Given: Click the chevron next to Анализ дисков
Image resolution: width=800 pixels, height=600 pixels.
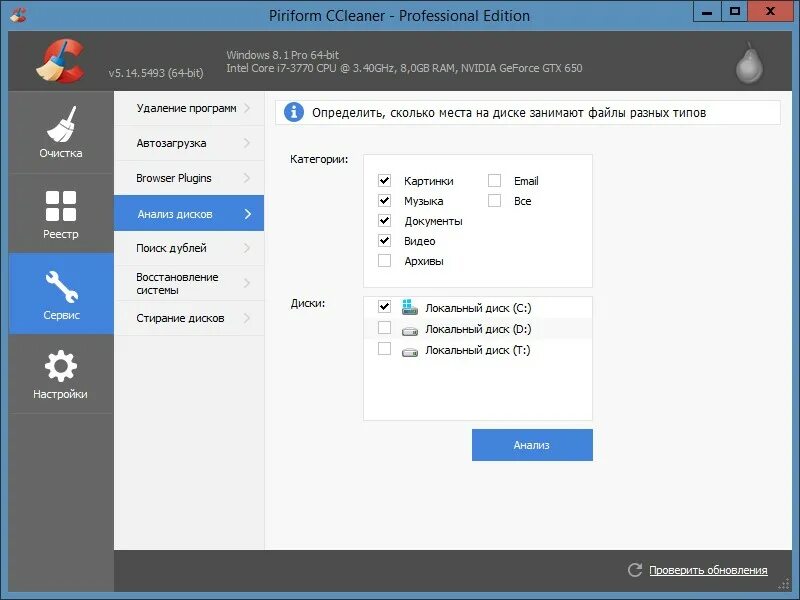Looking at the screenshot, I should 248,214.
